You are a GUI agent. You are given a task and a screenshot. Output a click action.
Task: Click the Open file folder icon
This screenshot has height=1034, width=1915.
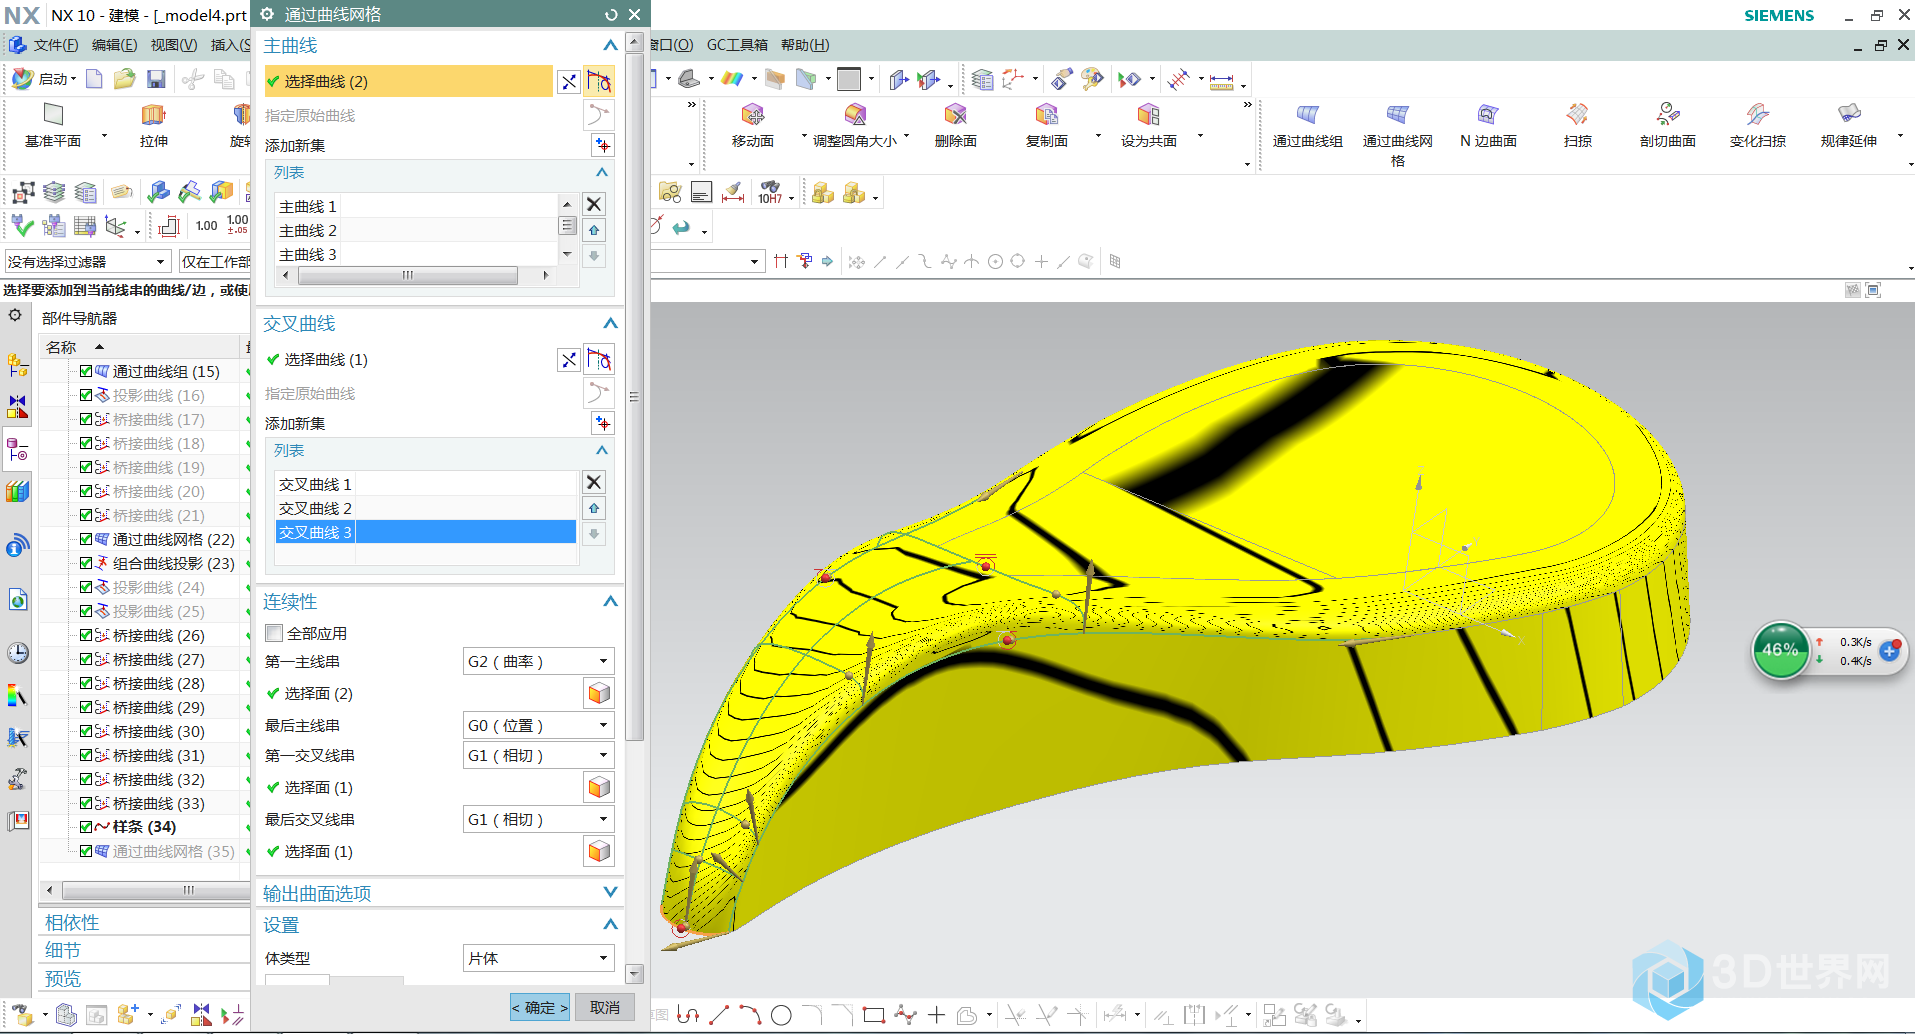[x=124, y=79]
